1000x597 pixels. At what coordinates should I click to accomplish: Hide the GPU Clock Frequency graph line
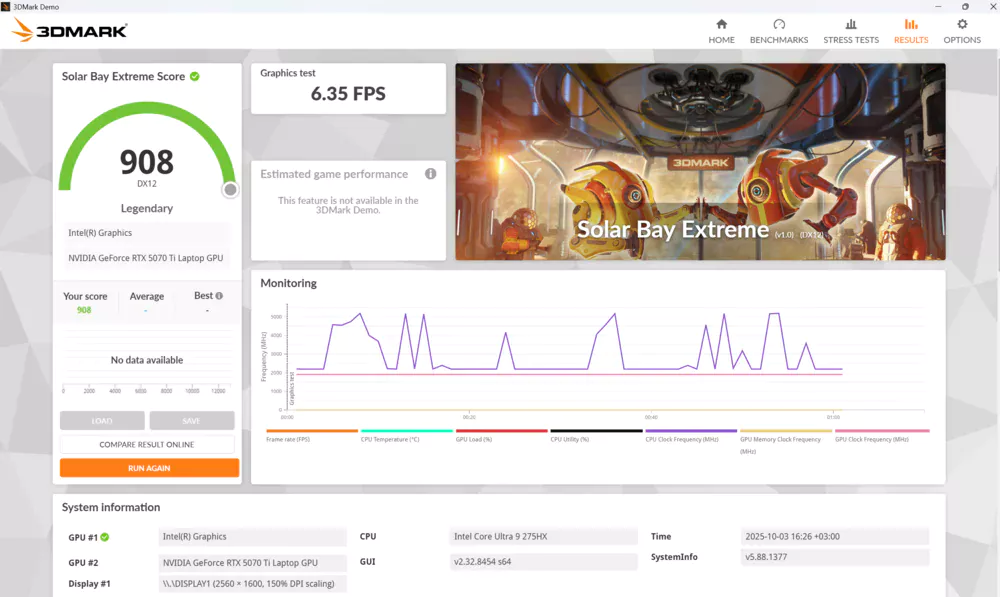coord(870,437)
